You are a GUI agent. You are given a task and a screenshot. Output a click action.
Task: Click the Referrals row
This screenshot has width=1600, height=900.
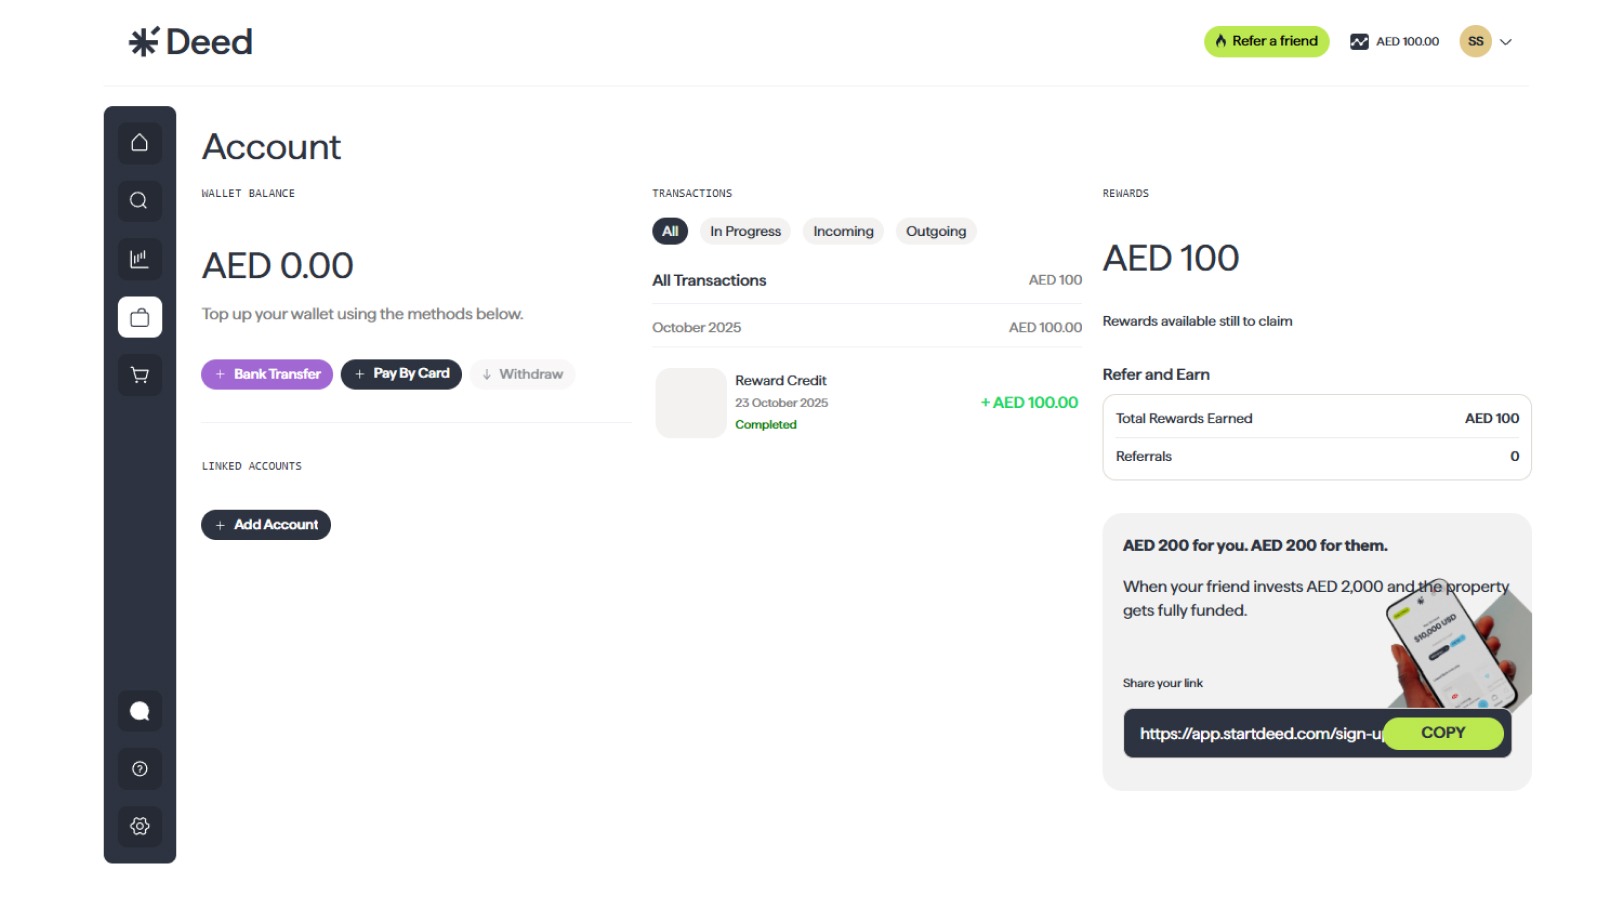1317,456
